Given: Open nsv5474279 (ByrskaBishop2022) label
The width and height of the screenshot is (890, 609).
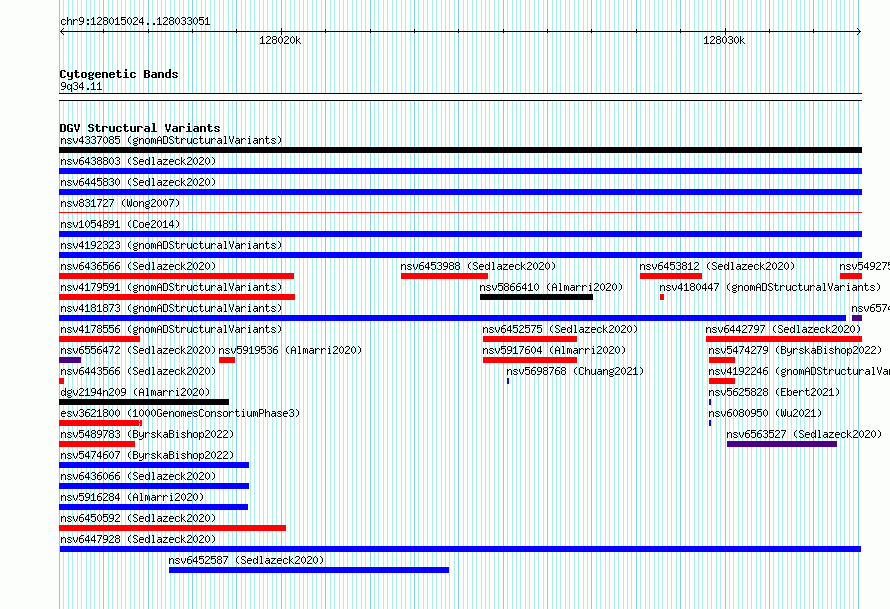Looking at the screenshot, I should [x=795, y=350].
